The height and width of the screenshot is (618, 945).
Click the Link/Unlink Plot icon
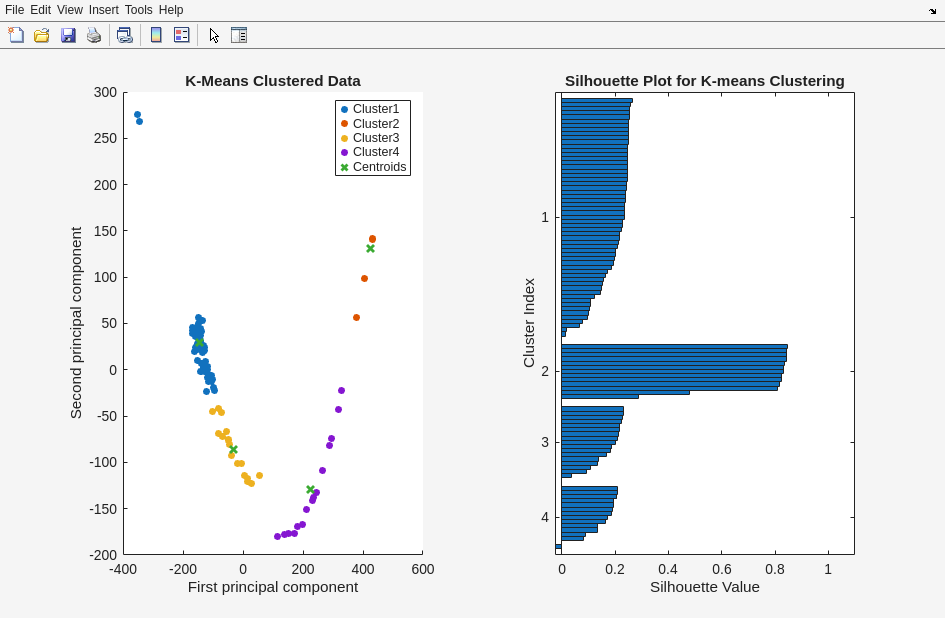pos(124,35)
